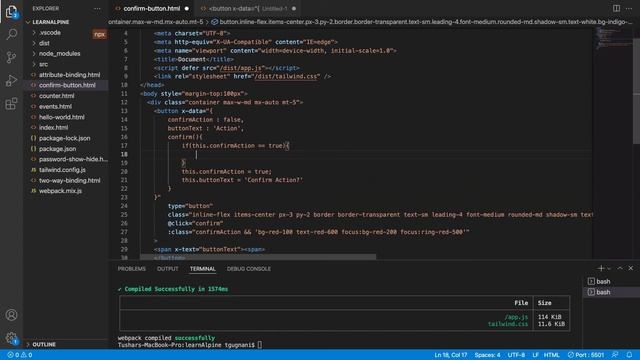This screenshot has width=640, height=360.
Task: Click Ln 18, Col 17 cursor position
Action: tap(451, 355)
